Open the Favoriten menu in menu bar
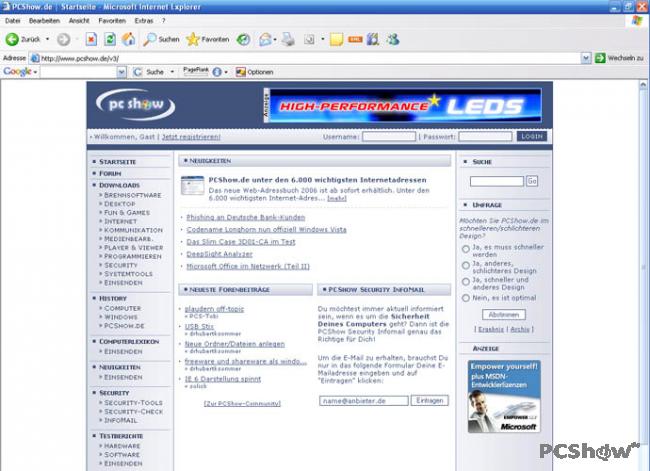The height and width of the screenshot is (471, 650). coord(112,21)
